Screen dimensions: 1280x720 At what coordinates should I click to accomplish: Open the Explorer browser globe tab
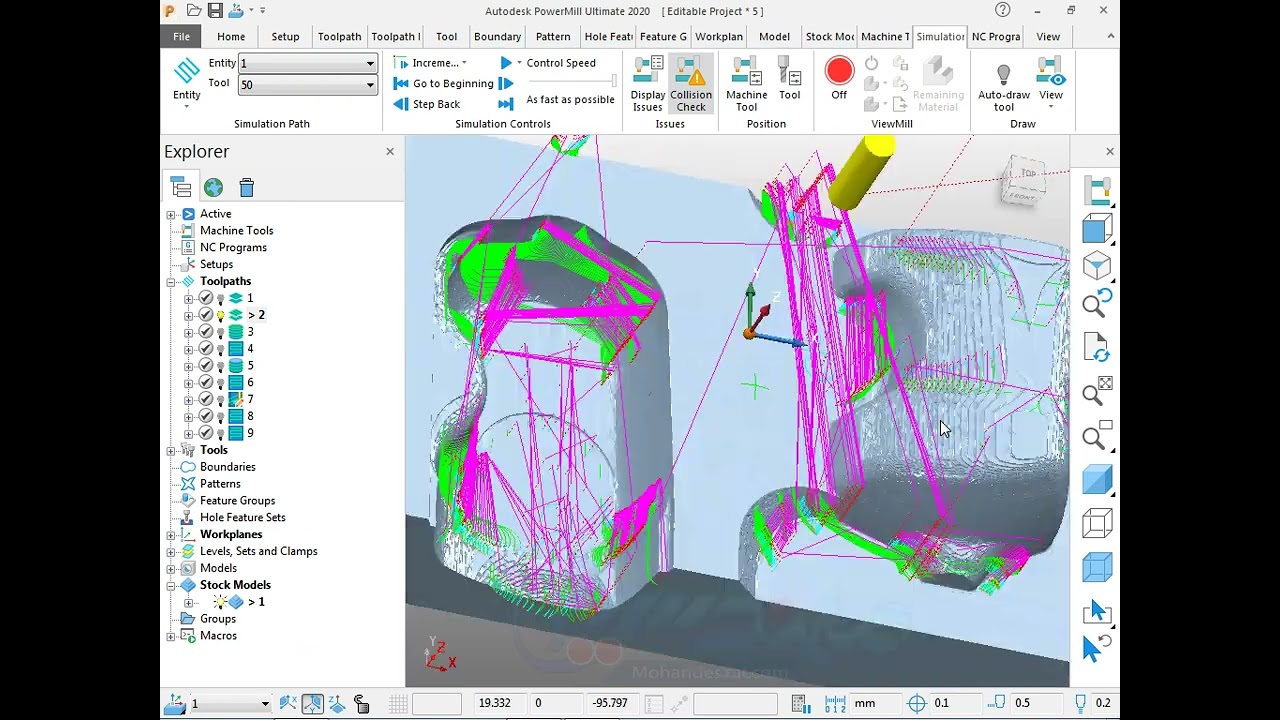(213, 187)
